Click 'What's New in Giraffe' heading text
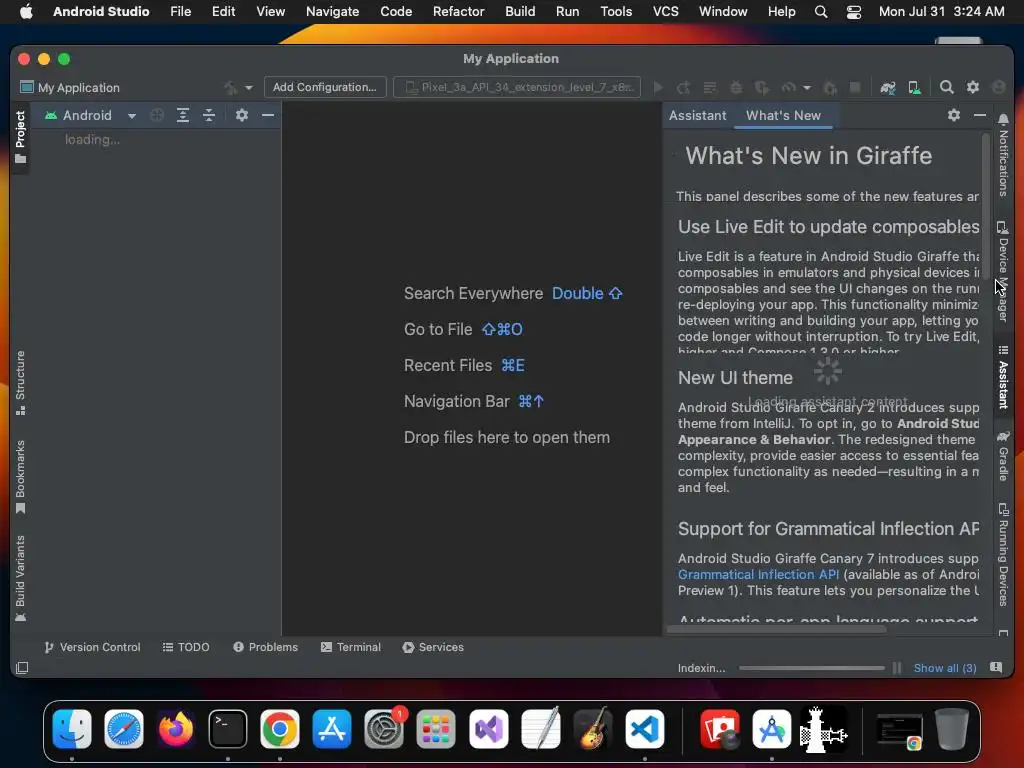This screenshot has width=1024, height=768. click(808, 156)
